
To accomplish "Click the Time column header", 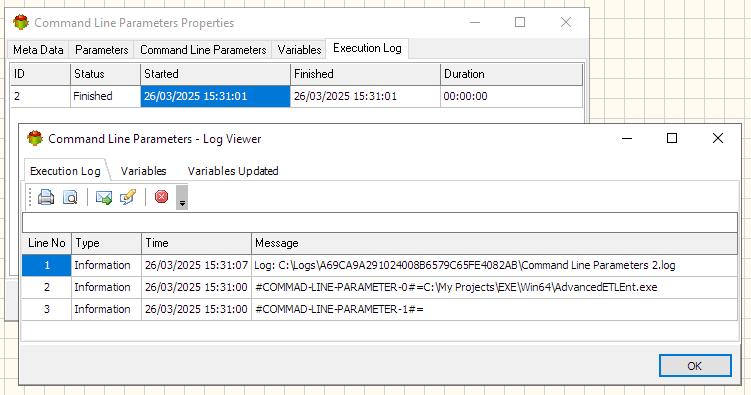I will 196,243.
